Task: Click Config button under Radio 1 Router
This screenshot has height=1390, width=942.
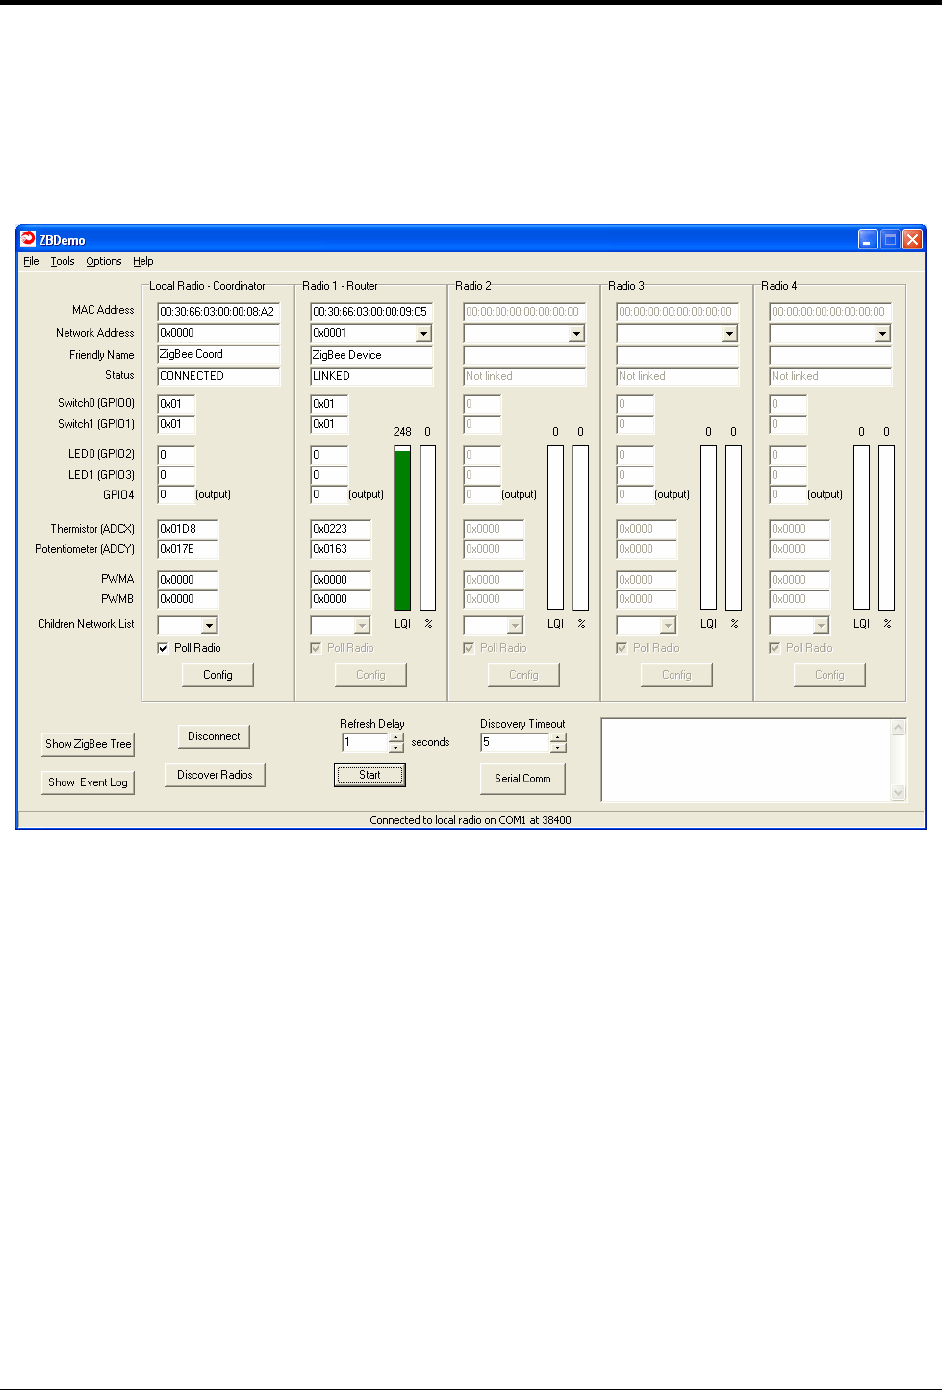Action: [371, 675]
